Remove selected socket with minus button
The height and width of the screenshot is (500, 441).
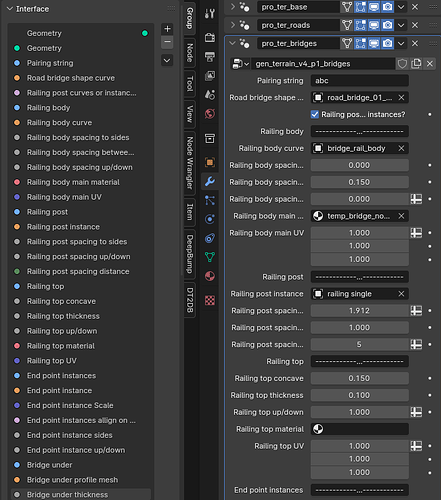(x=167, y=42)
